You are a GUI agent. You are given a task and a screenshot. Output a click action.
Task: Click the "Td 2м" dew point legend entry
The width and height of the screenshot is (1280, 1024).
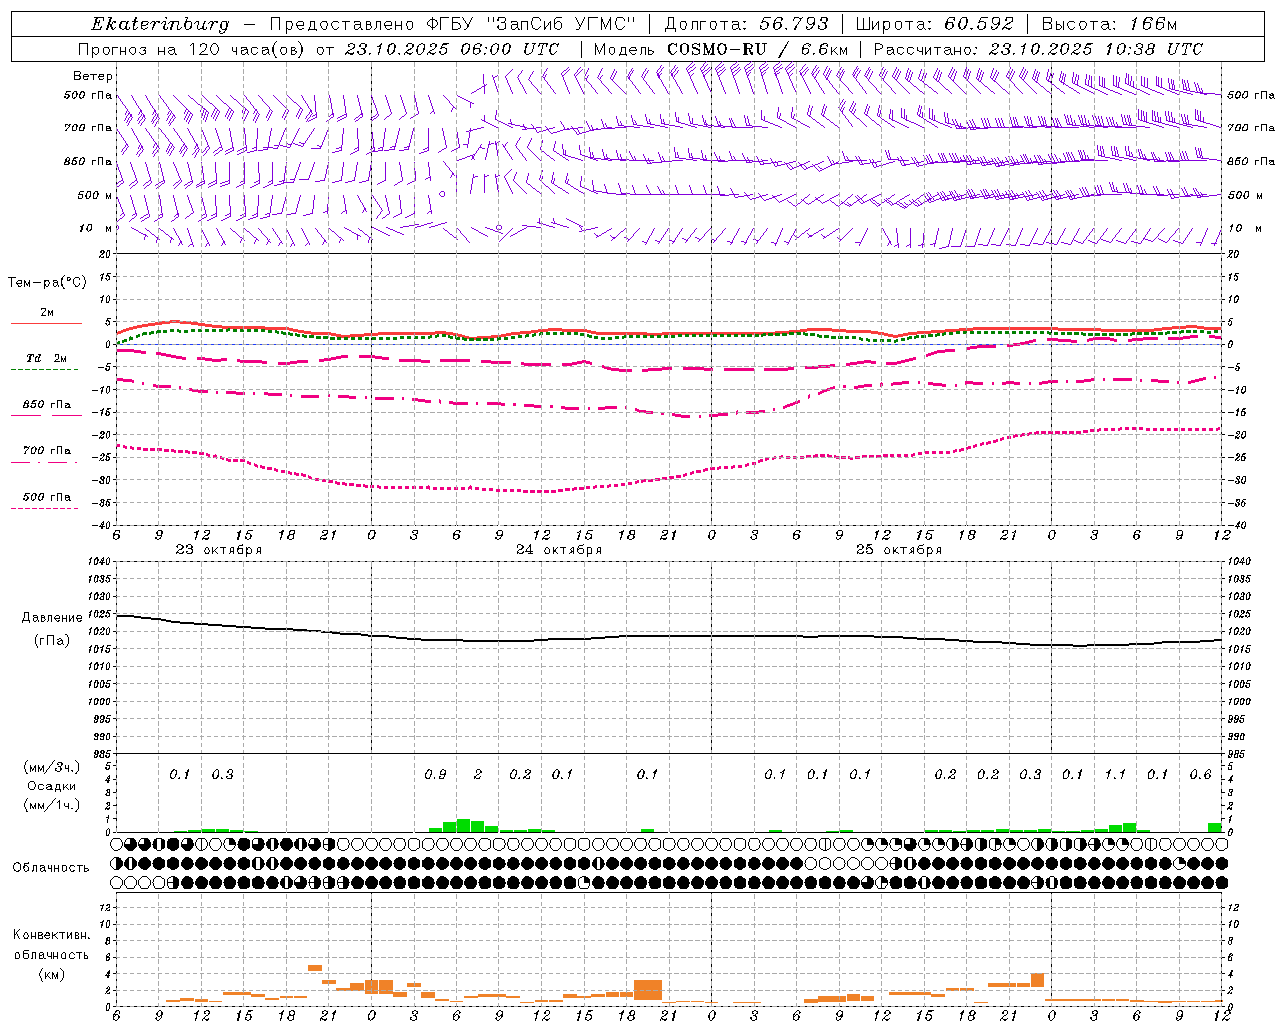pos(47,358)
